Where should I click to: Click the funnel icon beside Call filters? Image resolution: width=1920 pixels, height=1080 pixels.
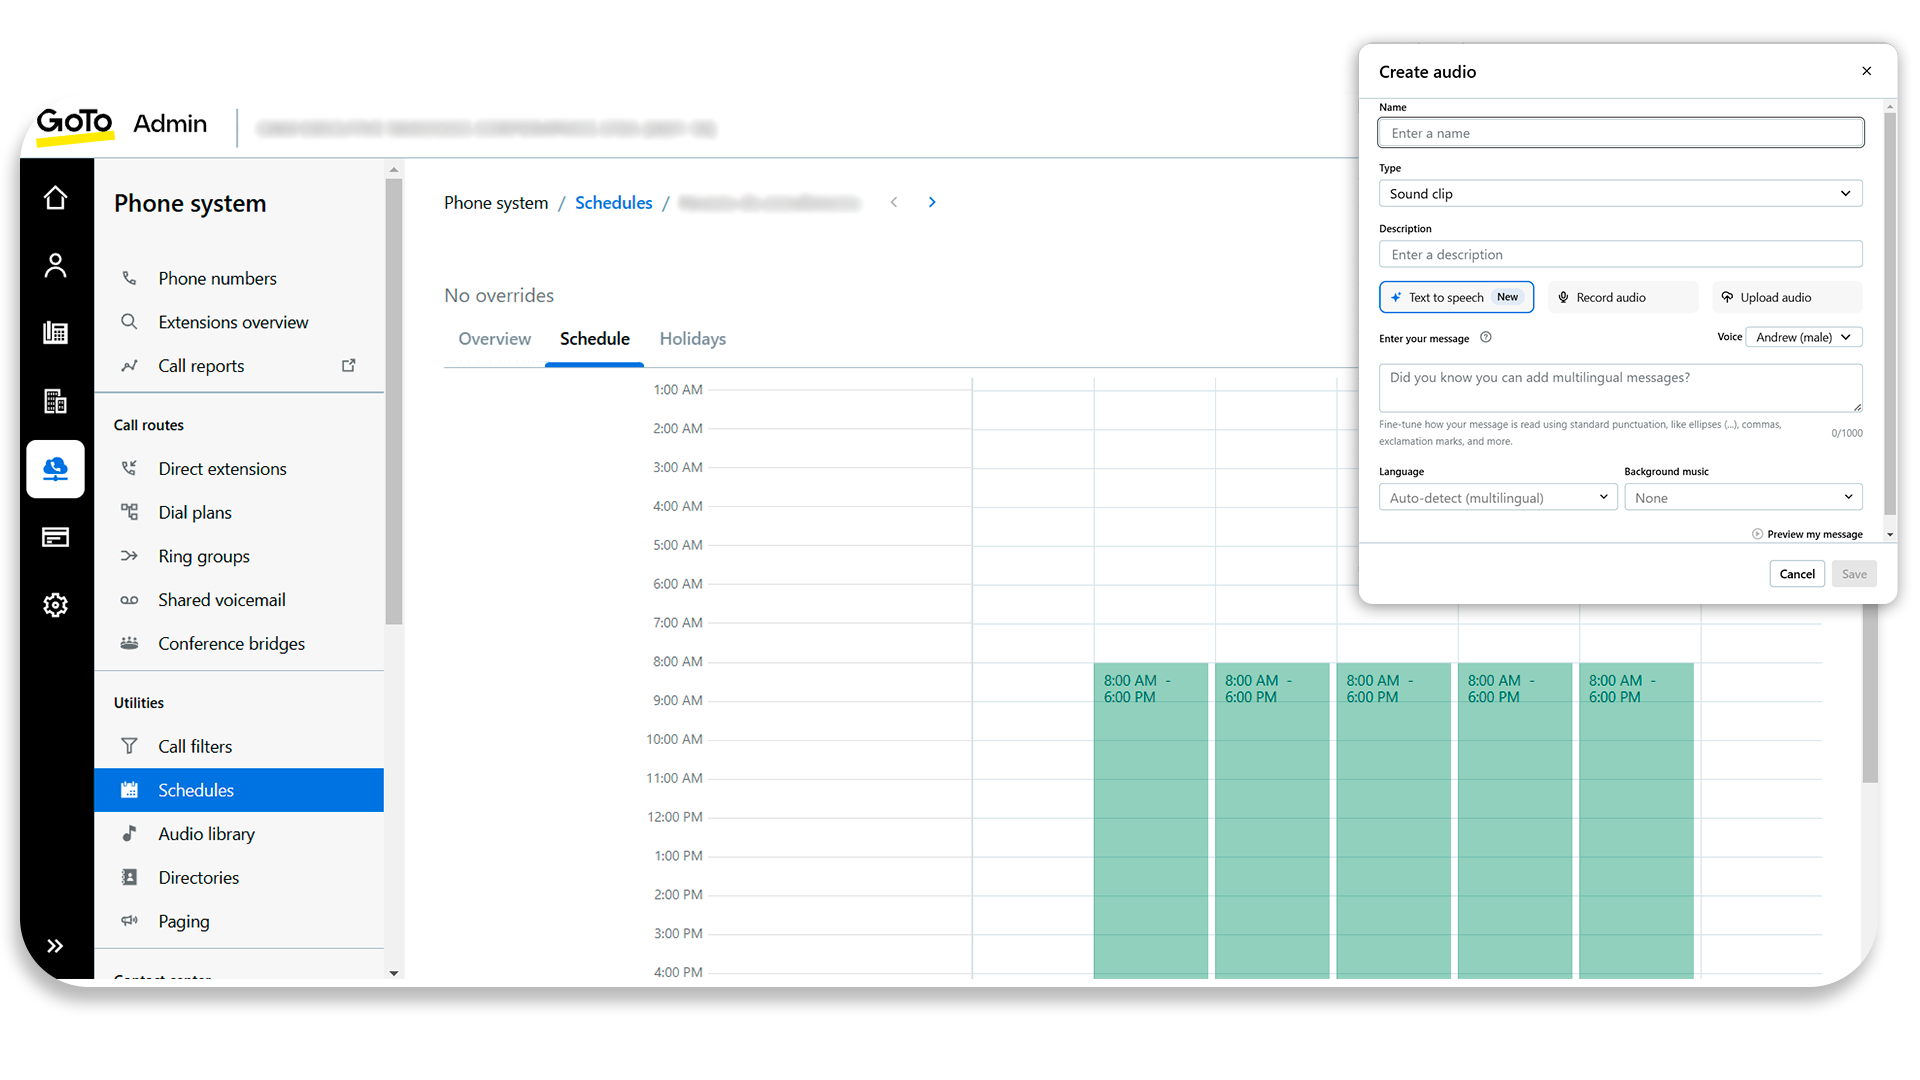[x=129, y=746]
